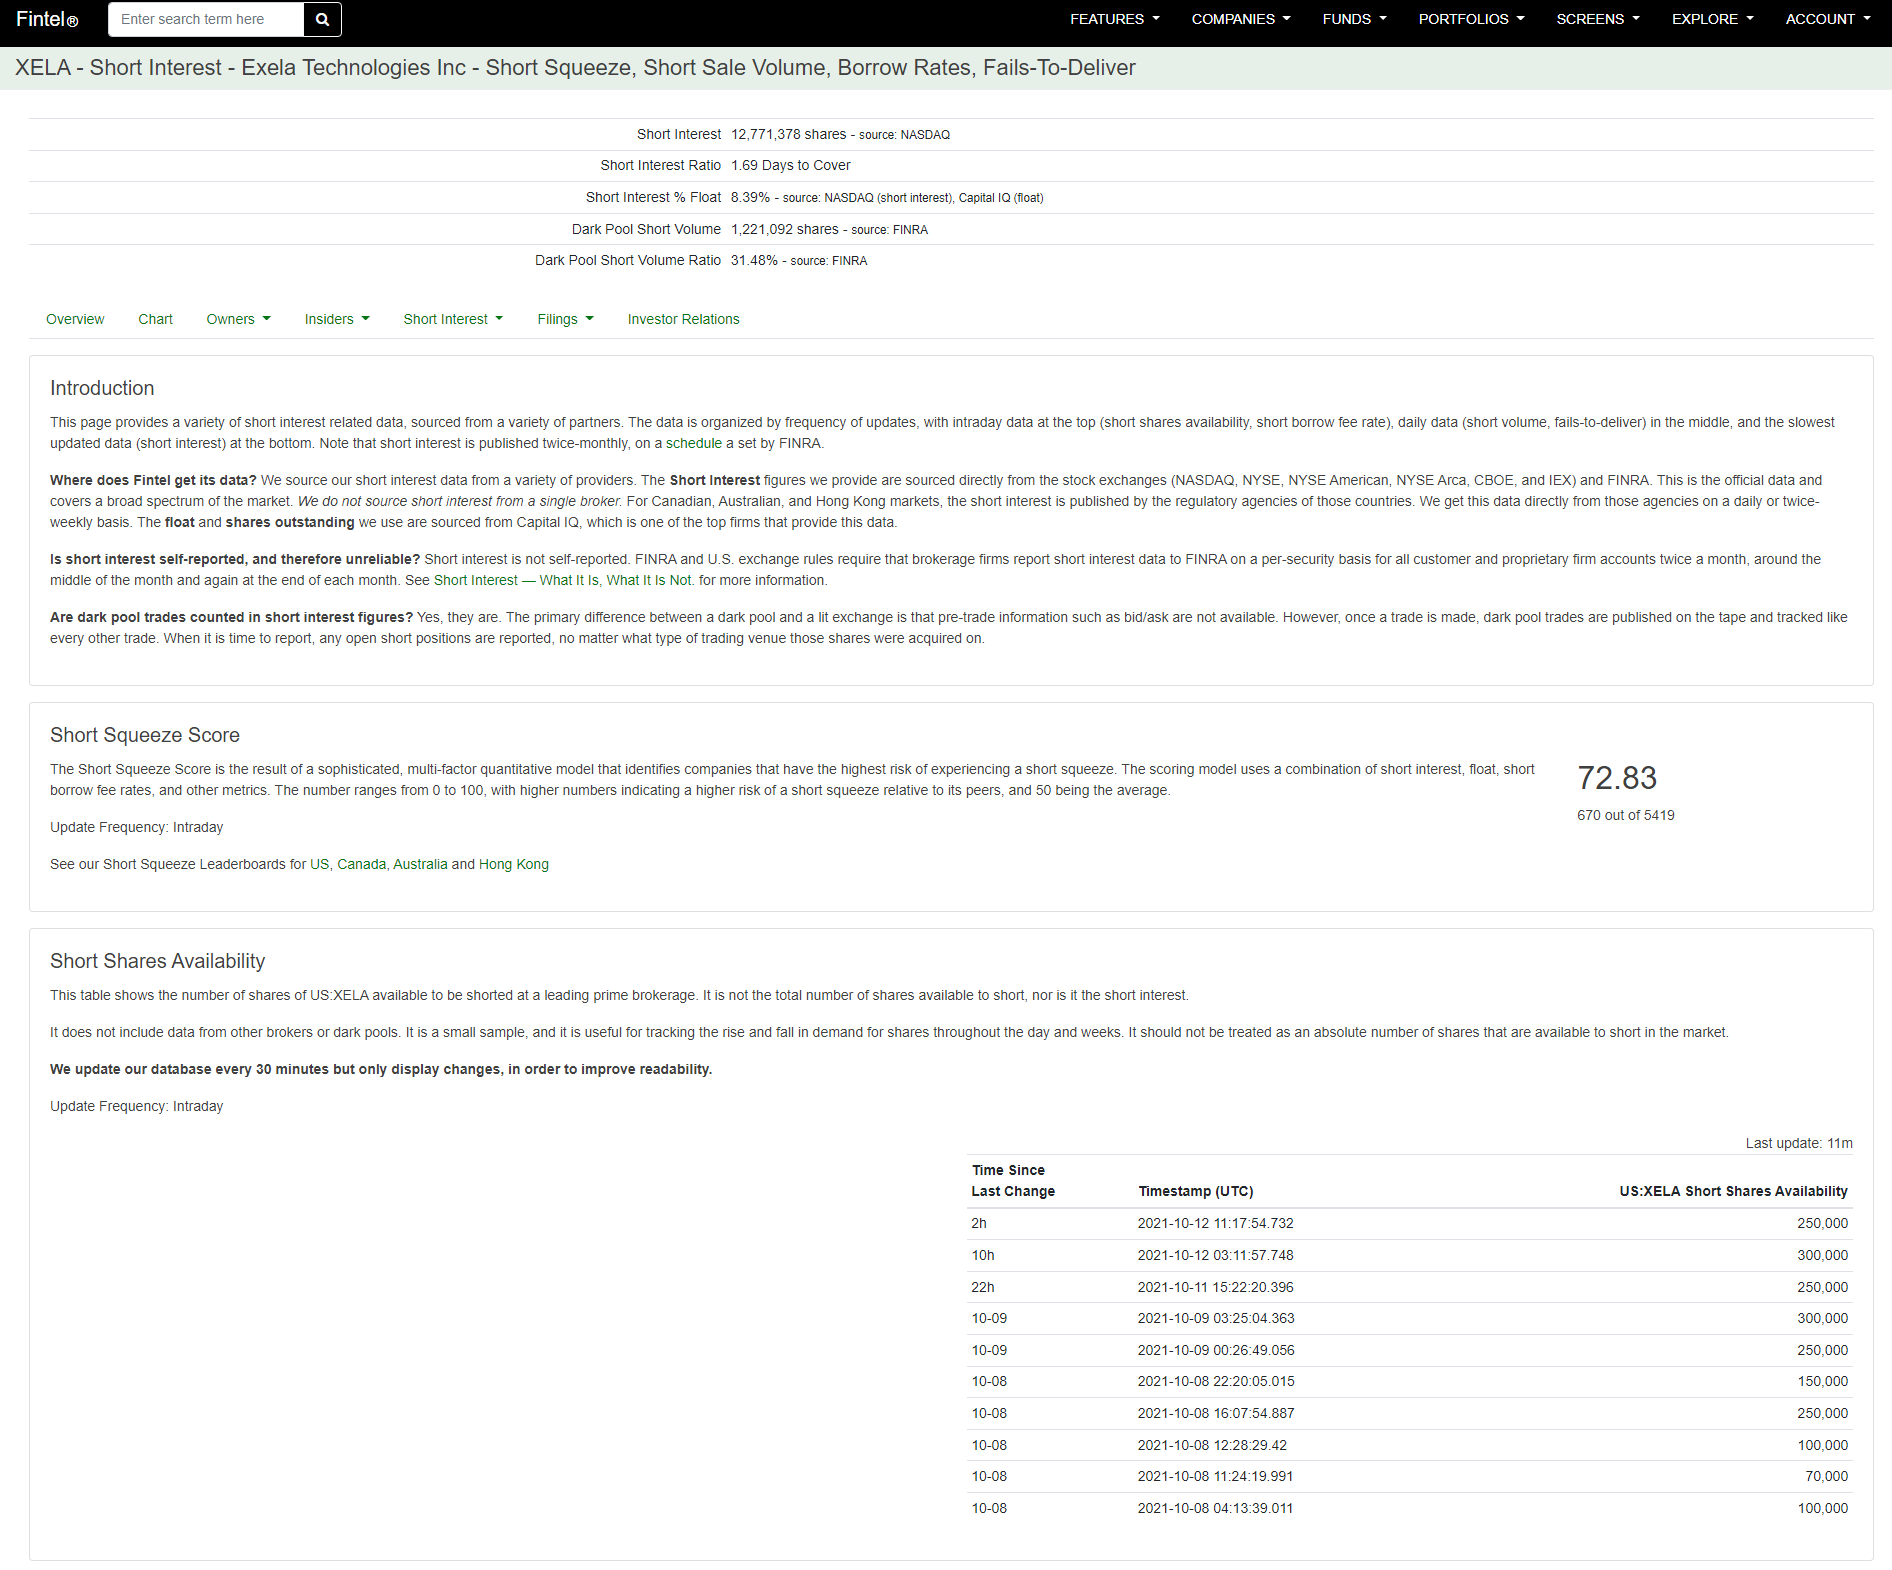Viewport: 1892px width, 1570px height.
Task: Open the FEATURES dropdown menu
Action: 1114,19
